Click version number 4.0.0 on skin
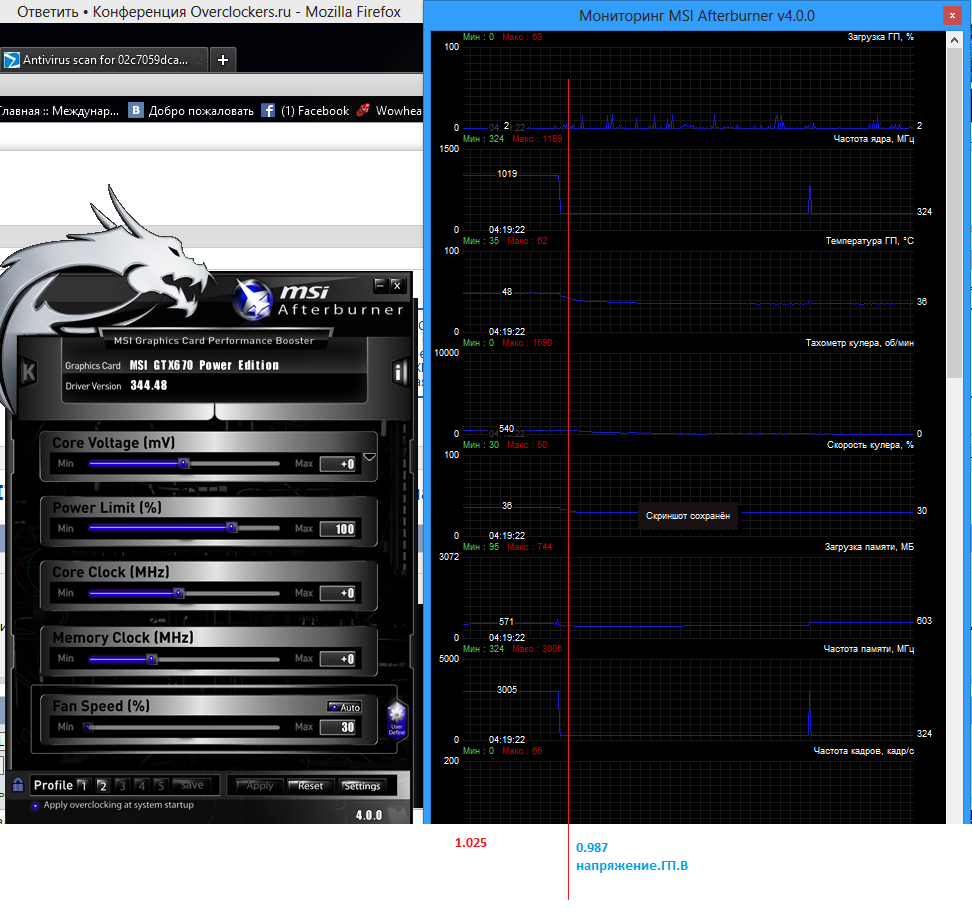 pyautogui.click(x=369, y=815)
